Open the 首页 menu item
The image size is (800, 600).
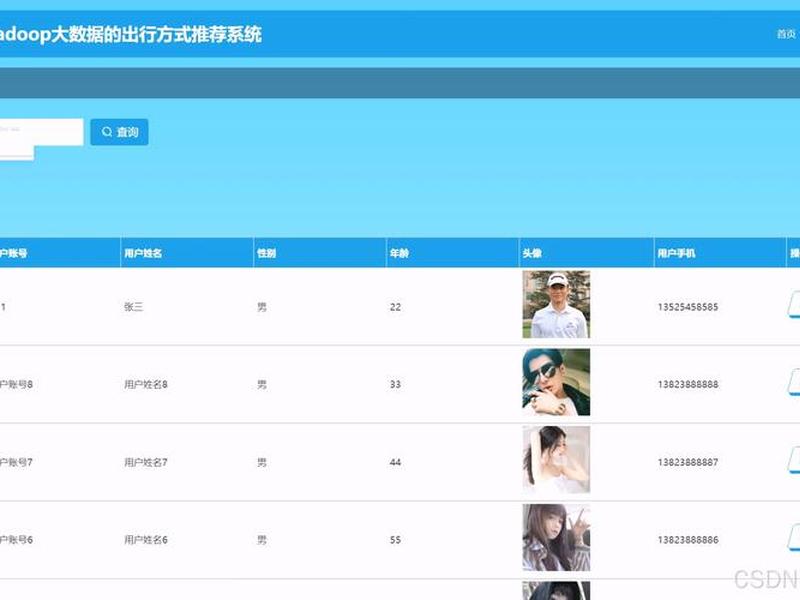(786, 34)
